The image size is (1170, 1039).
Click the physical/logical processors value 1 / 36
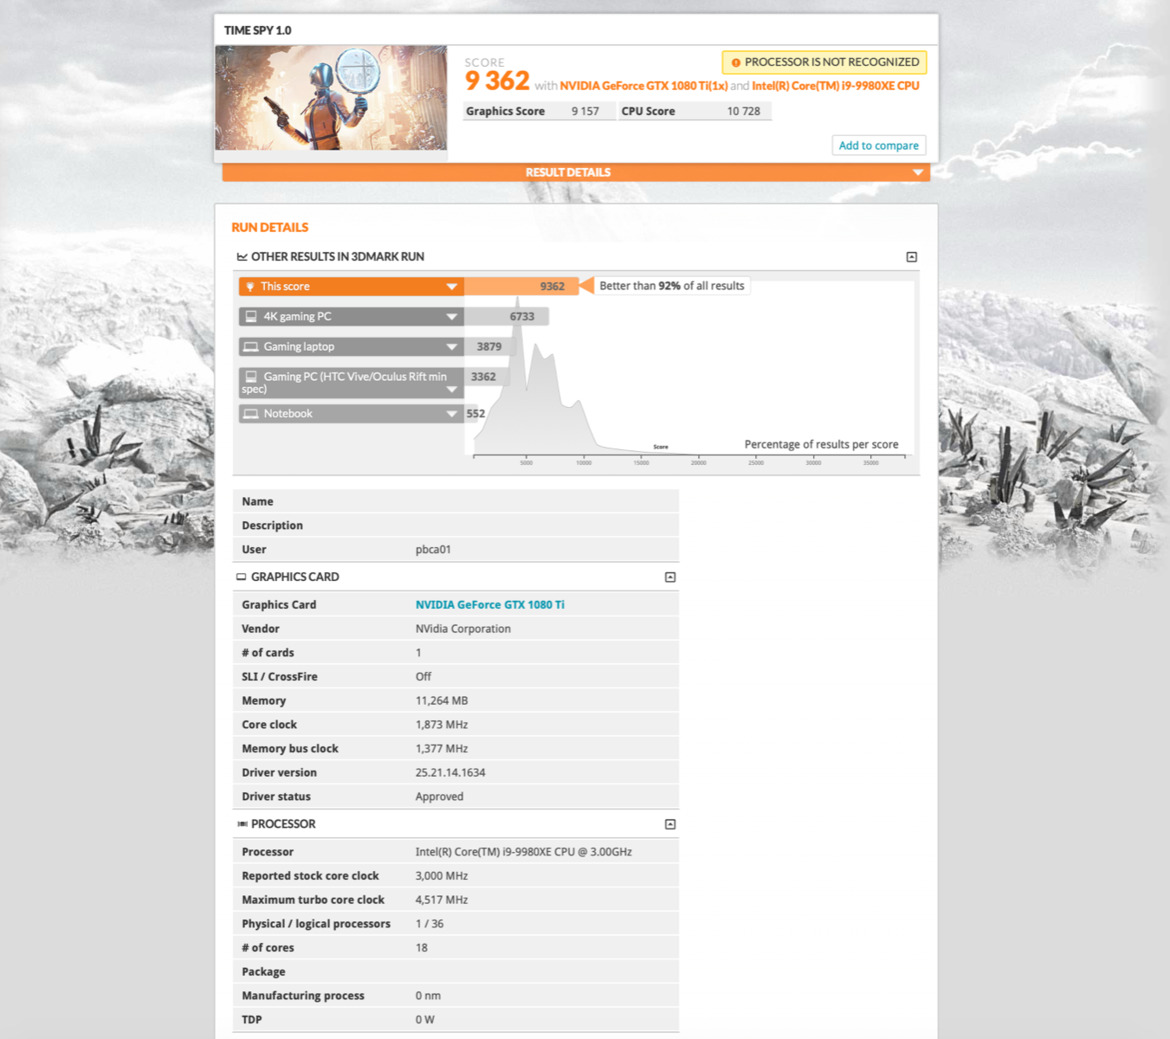(x=429, y=923)
